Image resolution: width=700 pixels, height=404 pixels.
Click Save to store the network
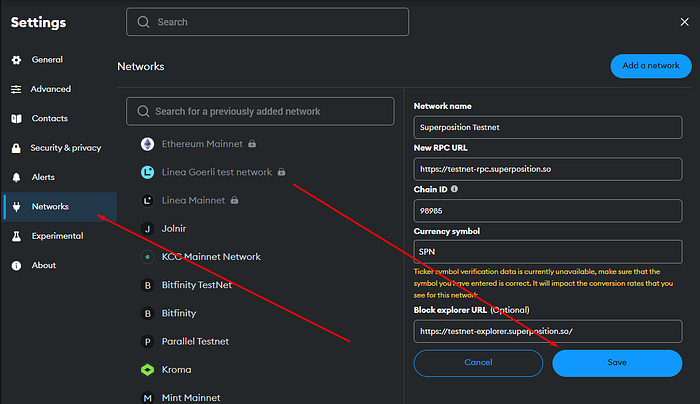[617, 363]
